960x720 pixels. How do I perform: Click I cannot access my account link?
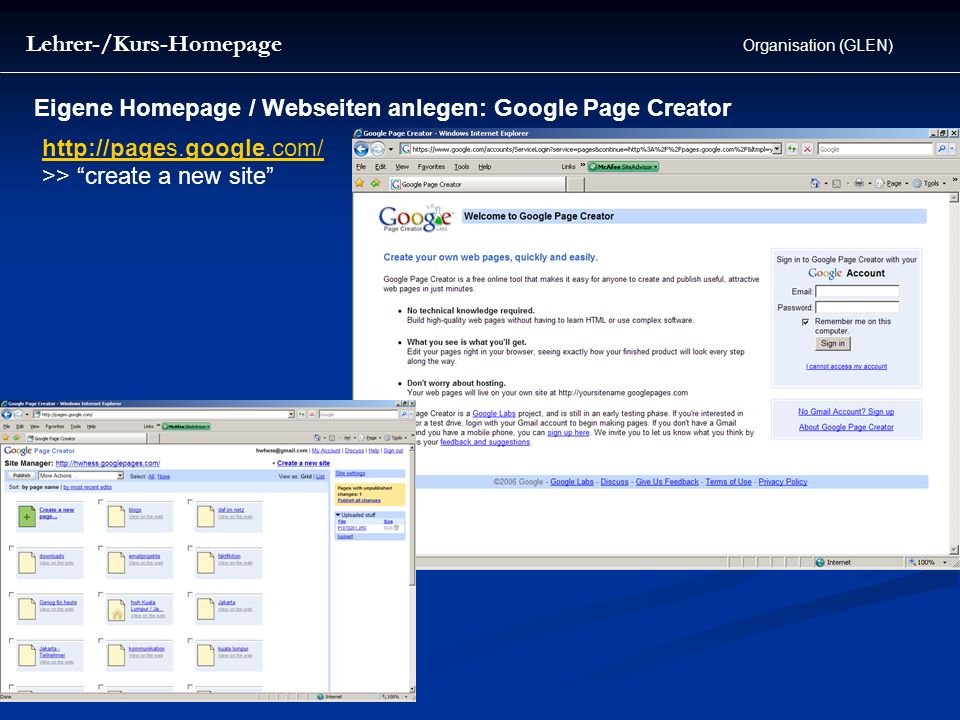point(846,367)
